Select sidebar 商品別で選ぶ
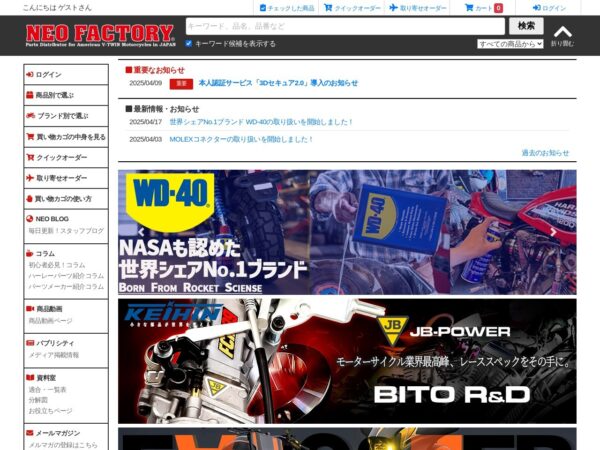600x450 pixels. click(66, 95)
